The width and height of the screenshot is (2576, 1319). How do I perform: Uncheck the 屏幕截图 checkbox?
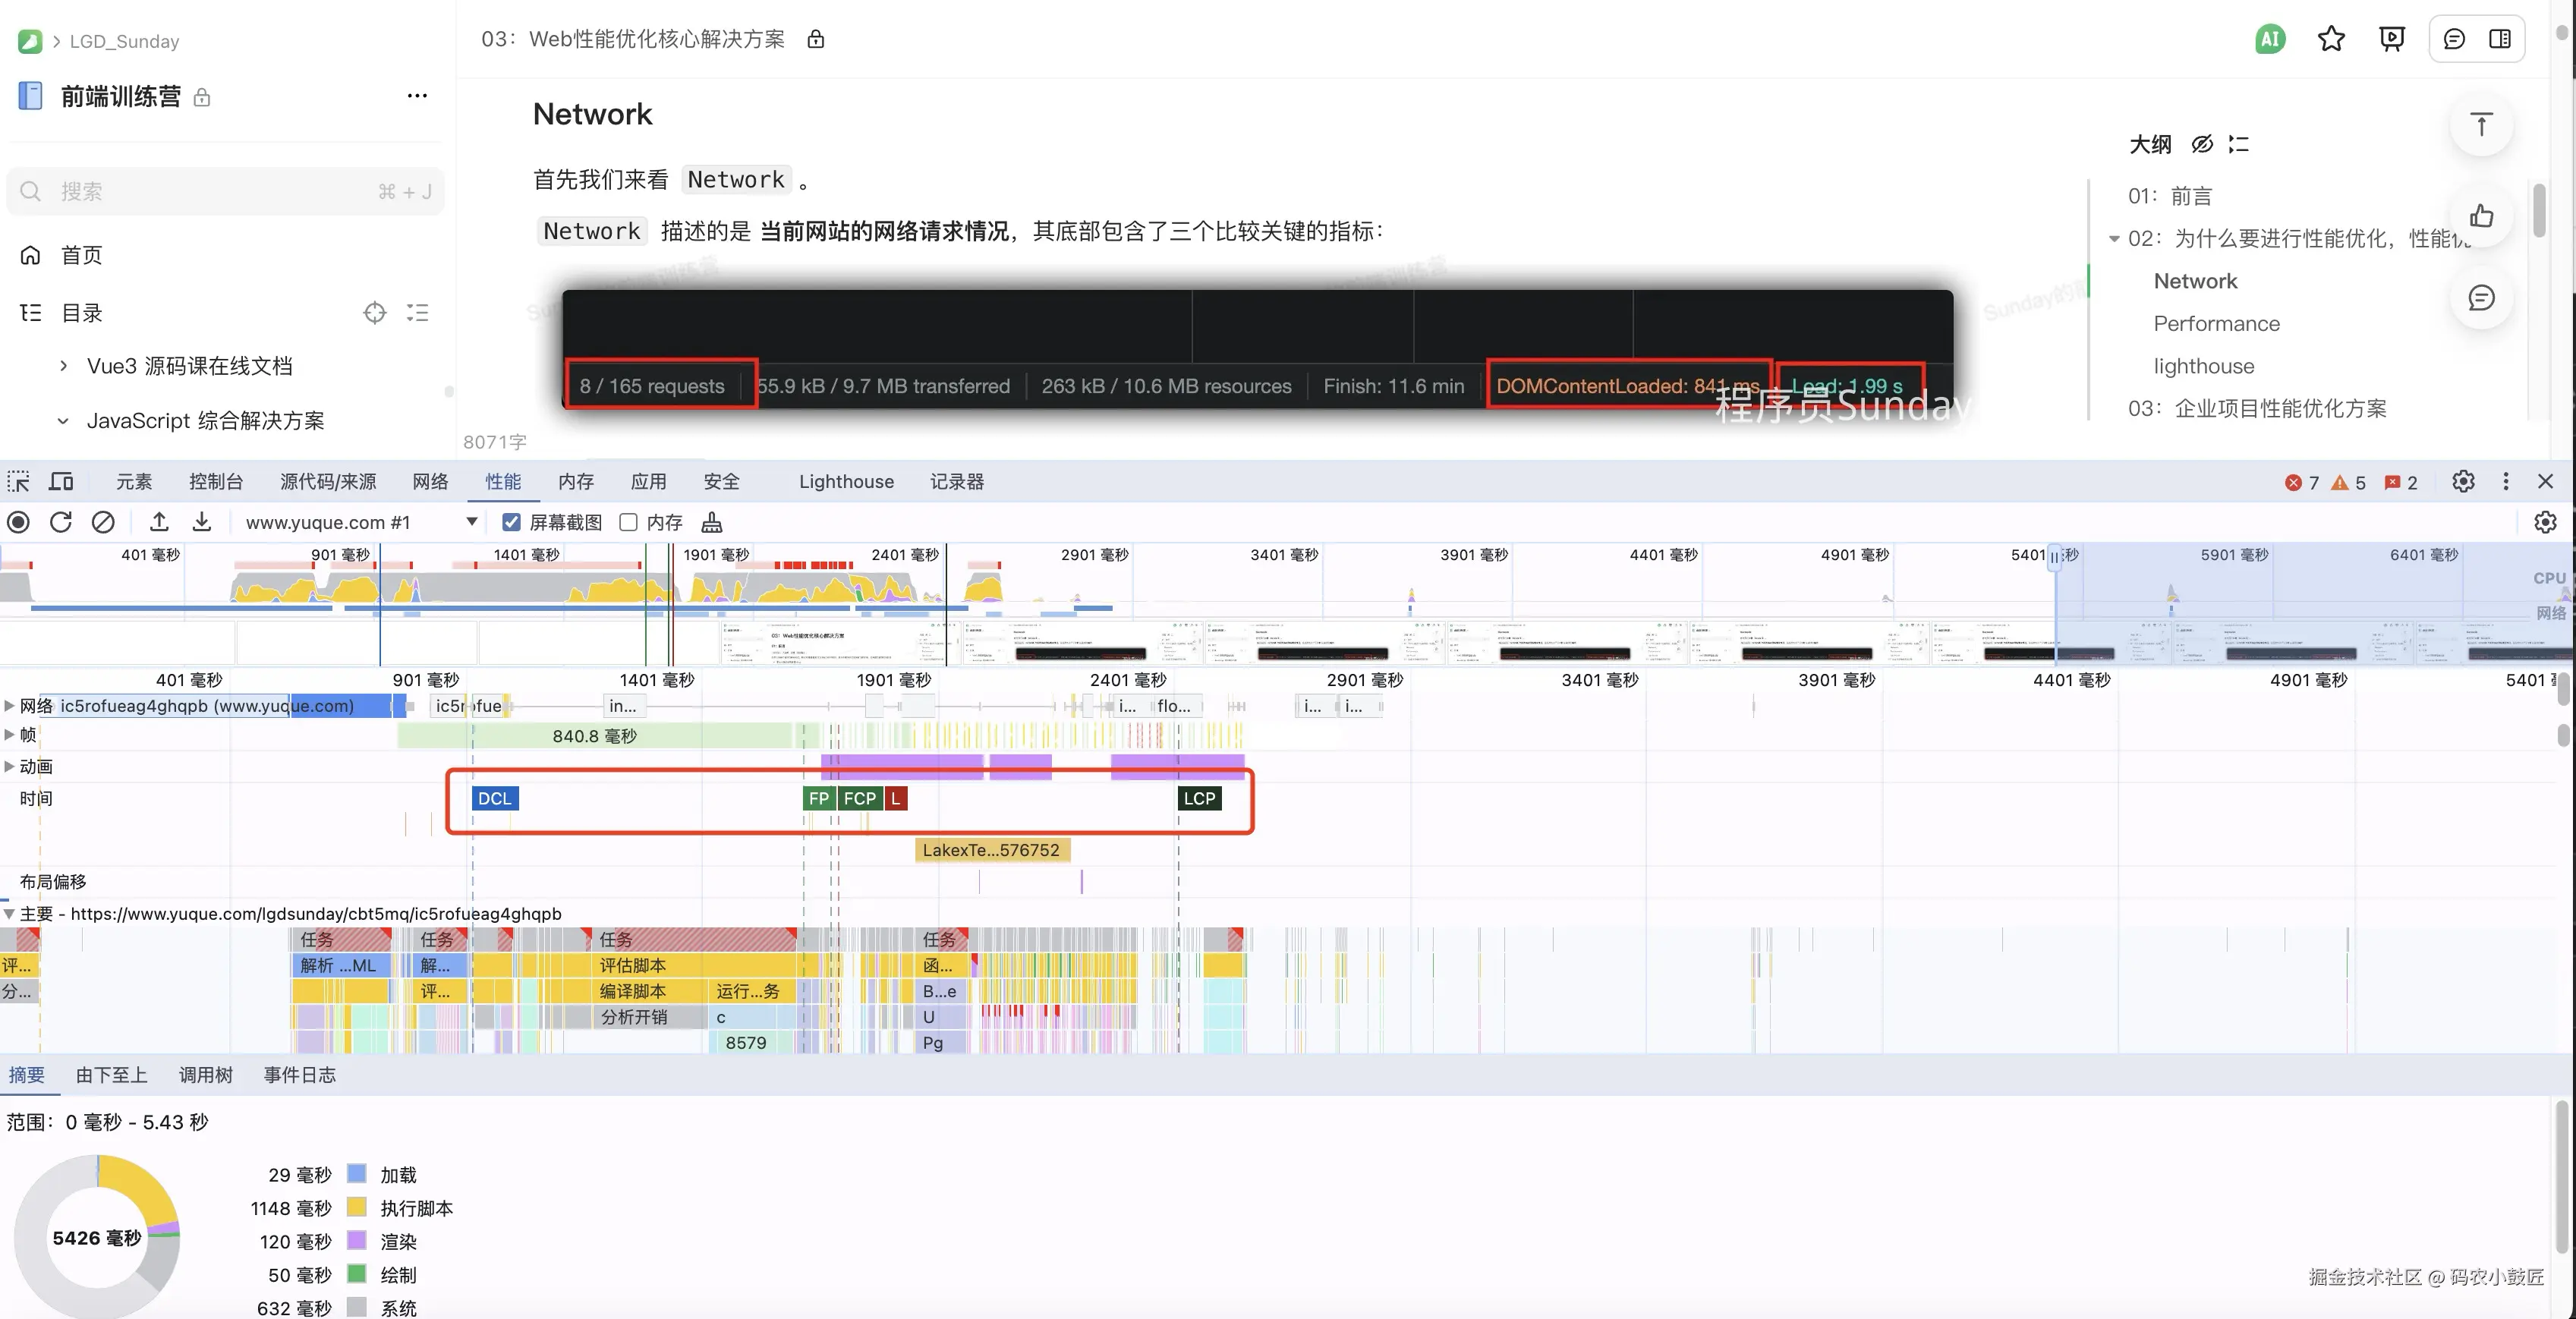511,522
